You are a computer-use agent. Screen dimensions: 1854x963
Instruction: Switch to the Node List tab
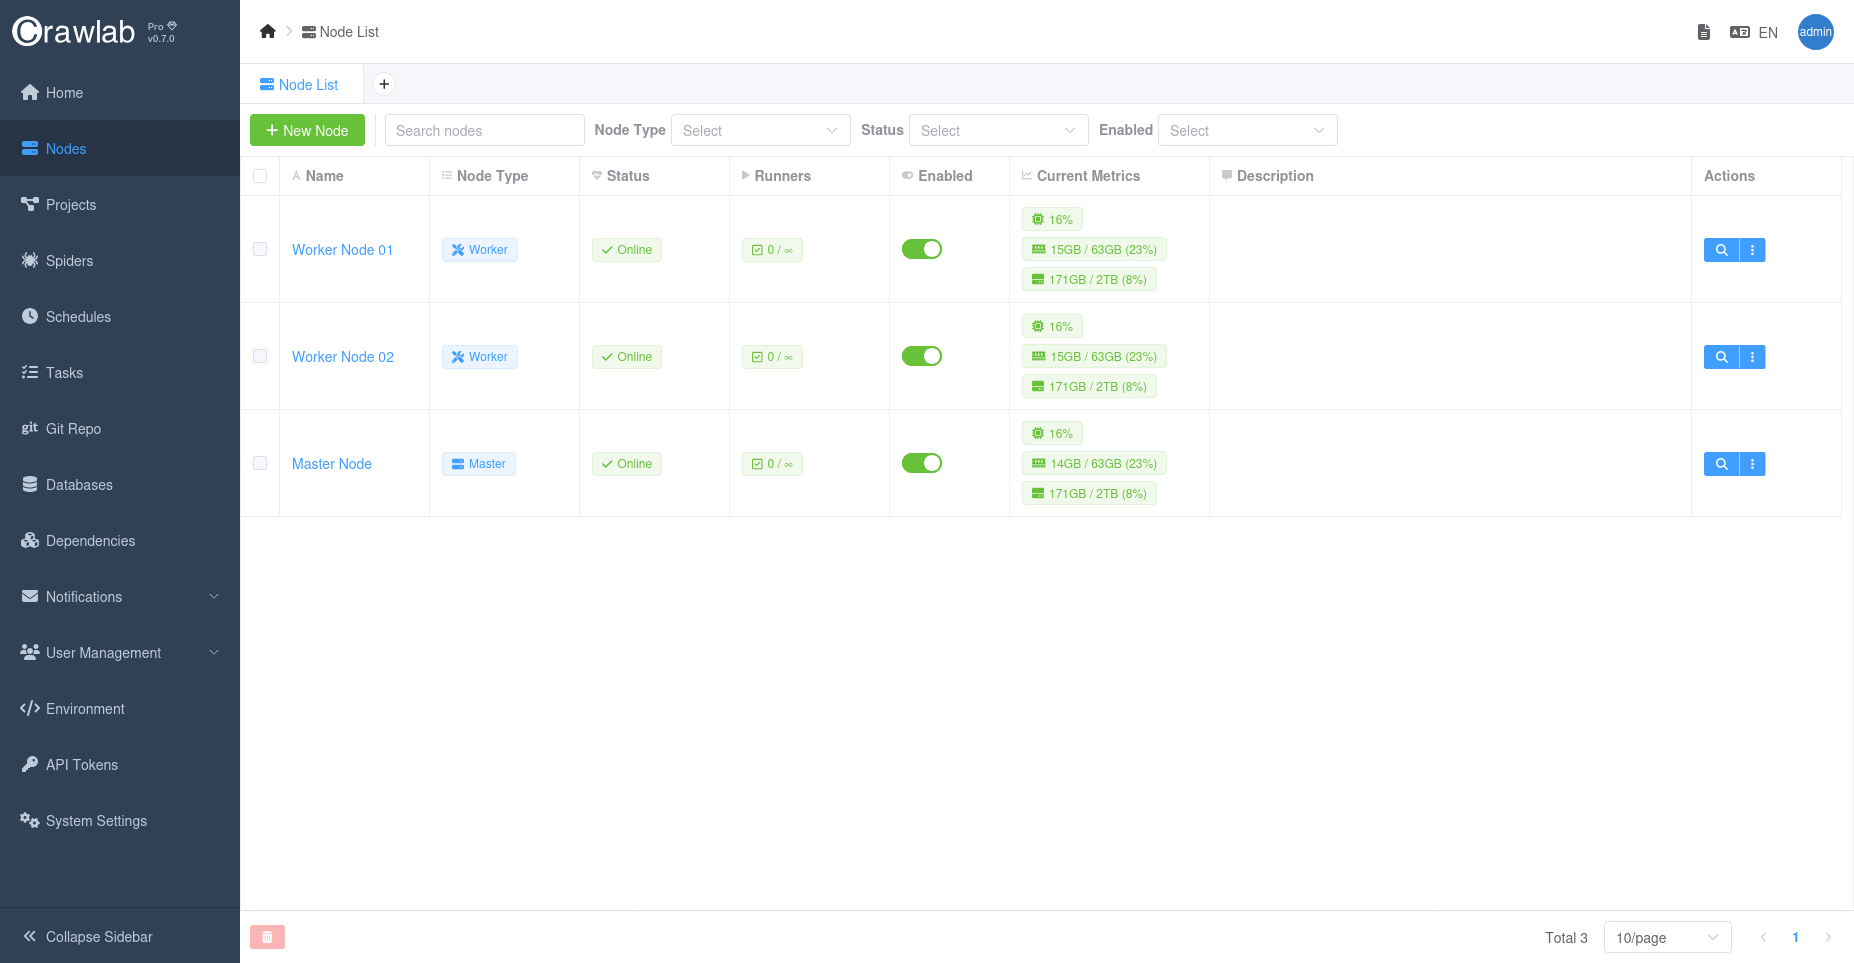coord(301,84)
